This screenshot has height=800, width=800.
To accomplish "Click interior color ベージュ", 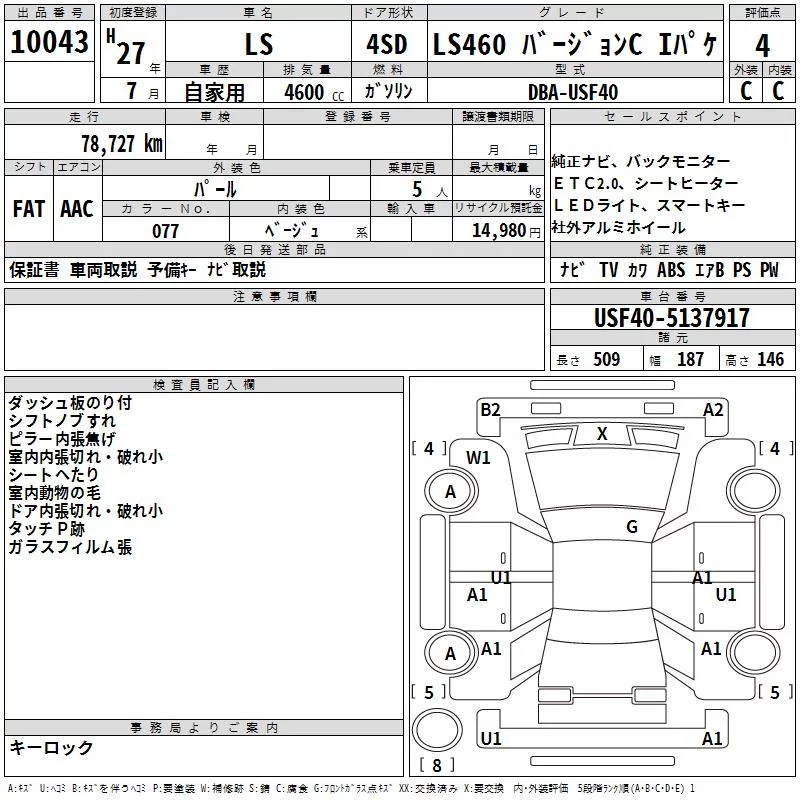I will click(292, 231).
